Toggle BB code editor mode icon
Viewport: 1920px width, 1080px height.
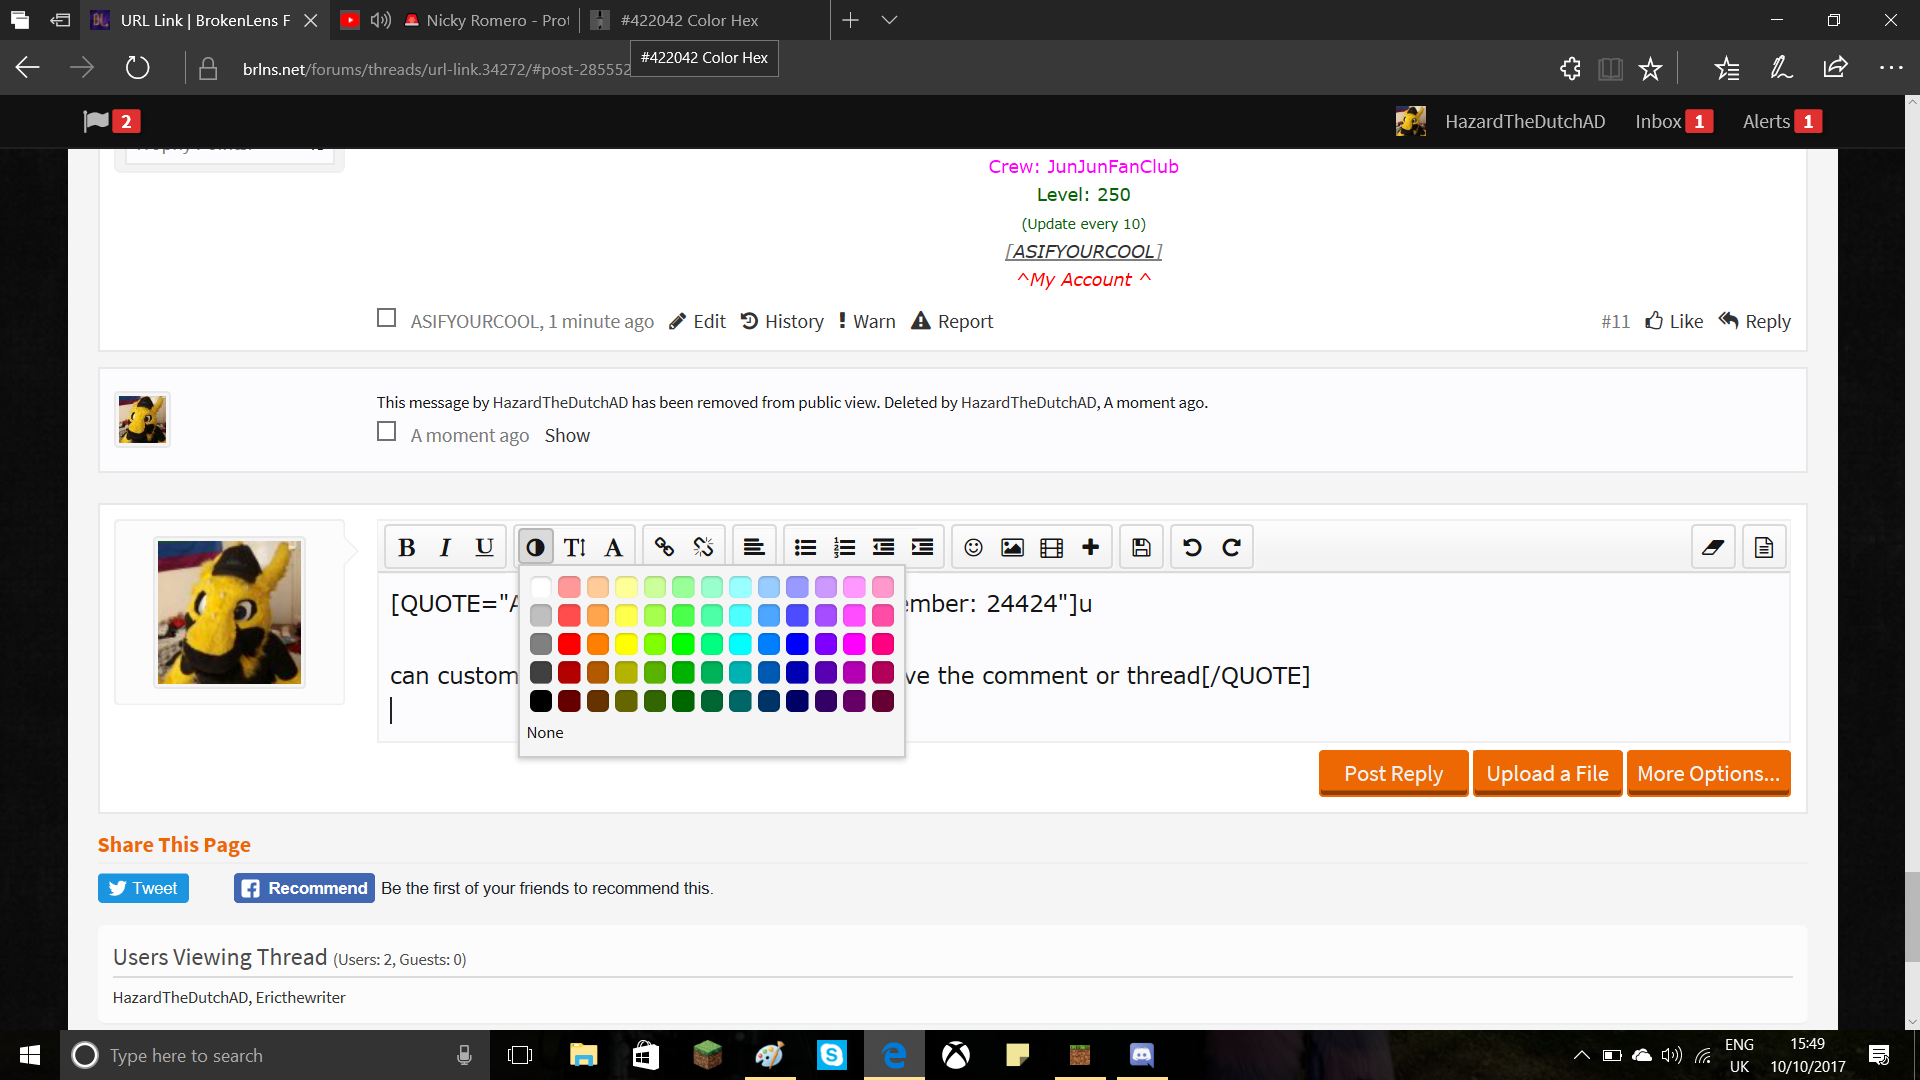[1764, 547]
